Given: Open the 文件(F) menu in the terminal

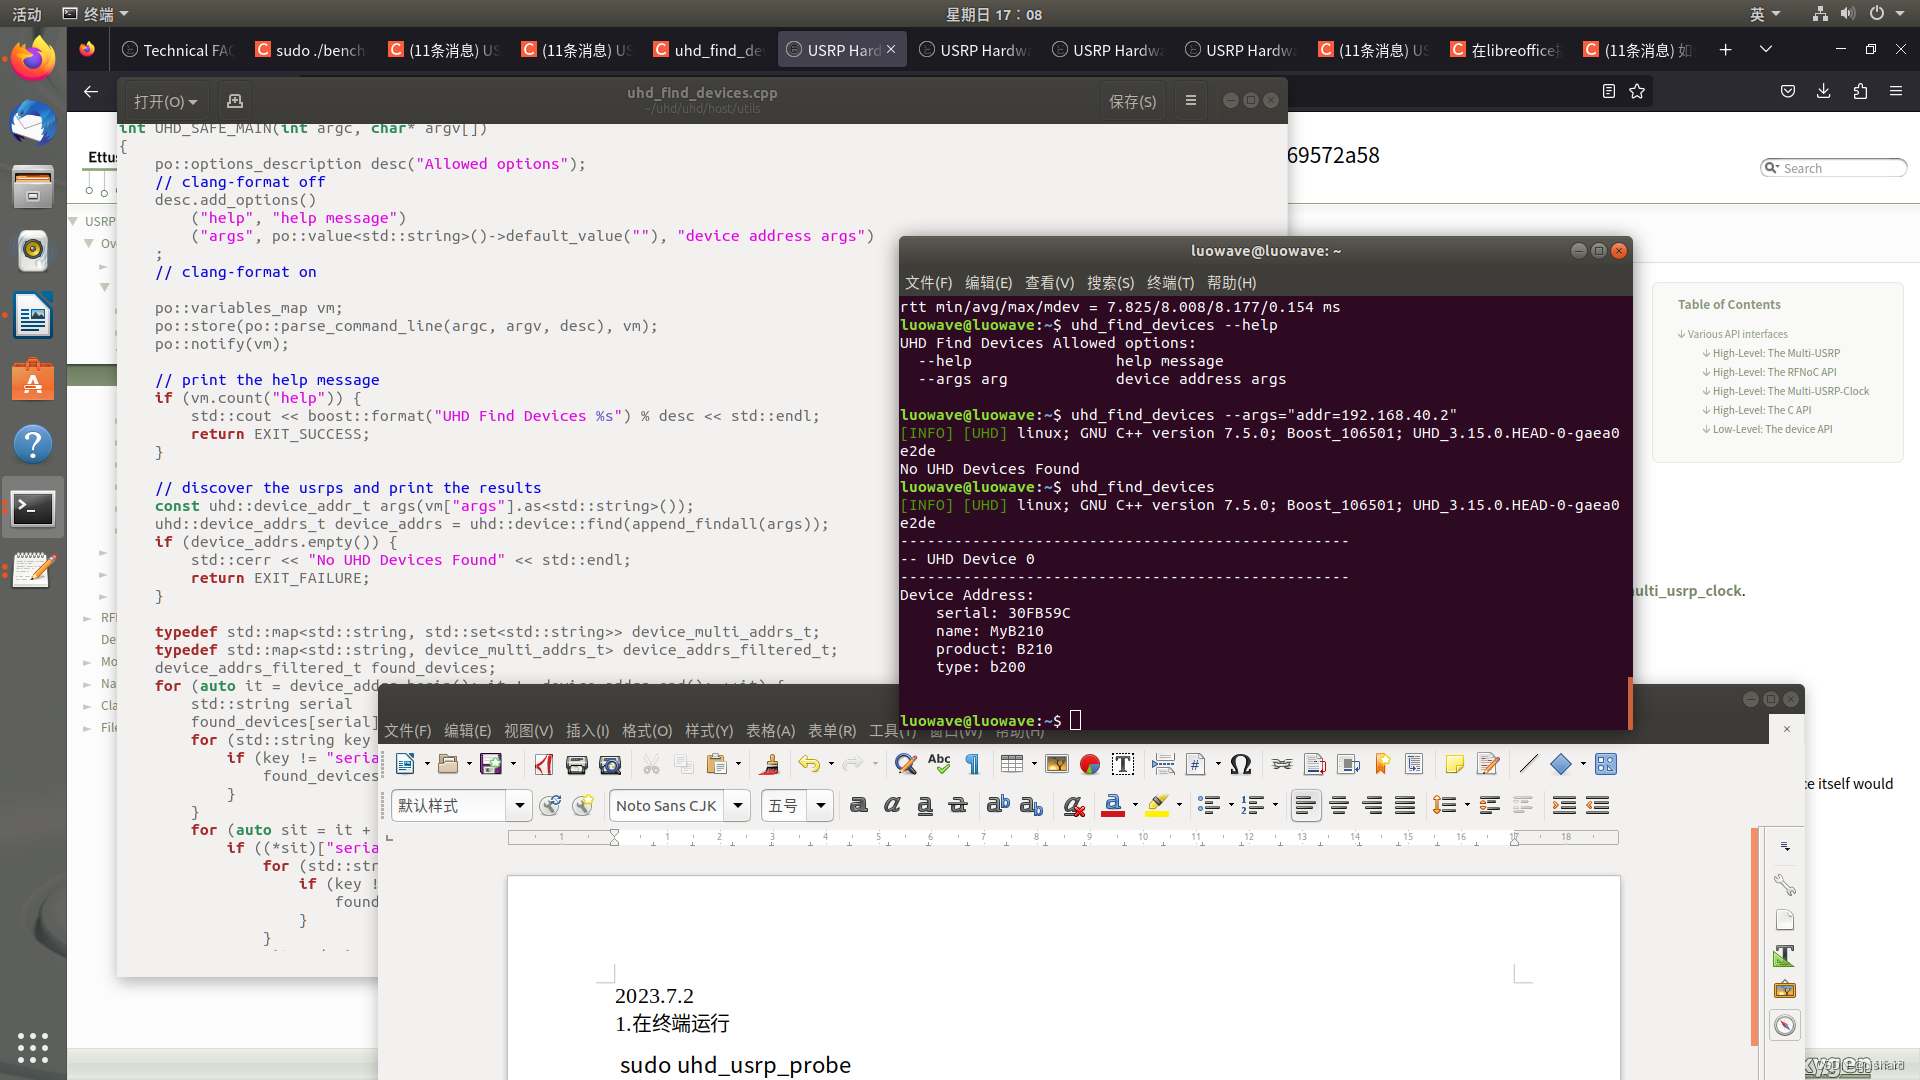Looking at the screenshot, I should point(928,283).
